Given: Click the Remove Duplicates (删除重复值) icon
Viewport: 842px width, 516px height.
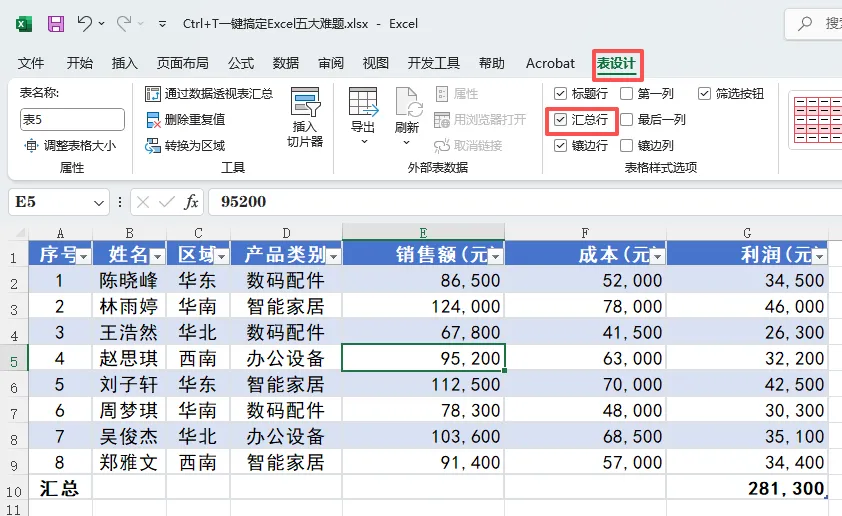Looking at the screenshot, I should [x=153, y=120].
